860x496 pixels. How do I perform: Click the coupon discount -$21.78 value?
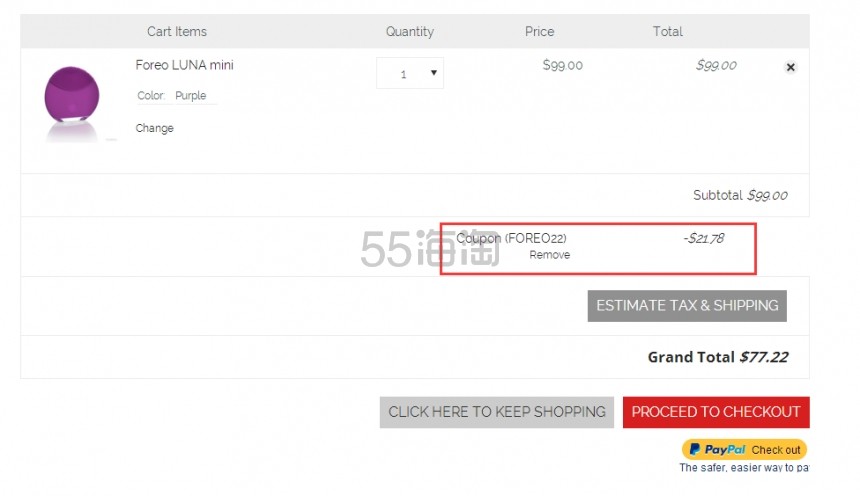(x=703, y=239)
